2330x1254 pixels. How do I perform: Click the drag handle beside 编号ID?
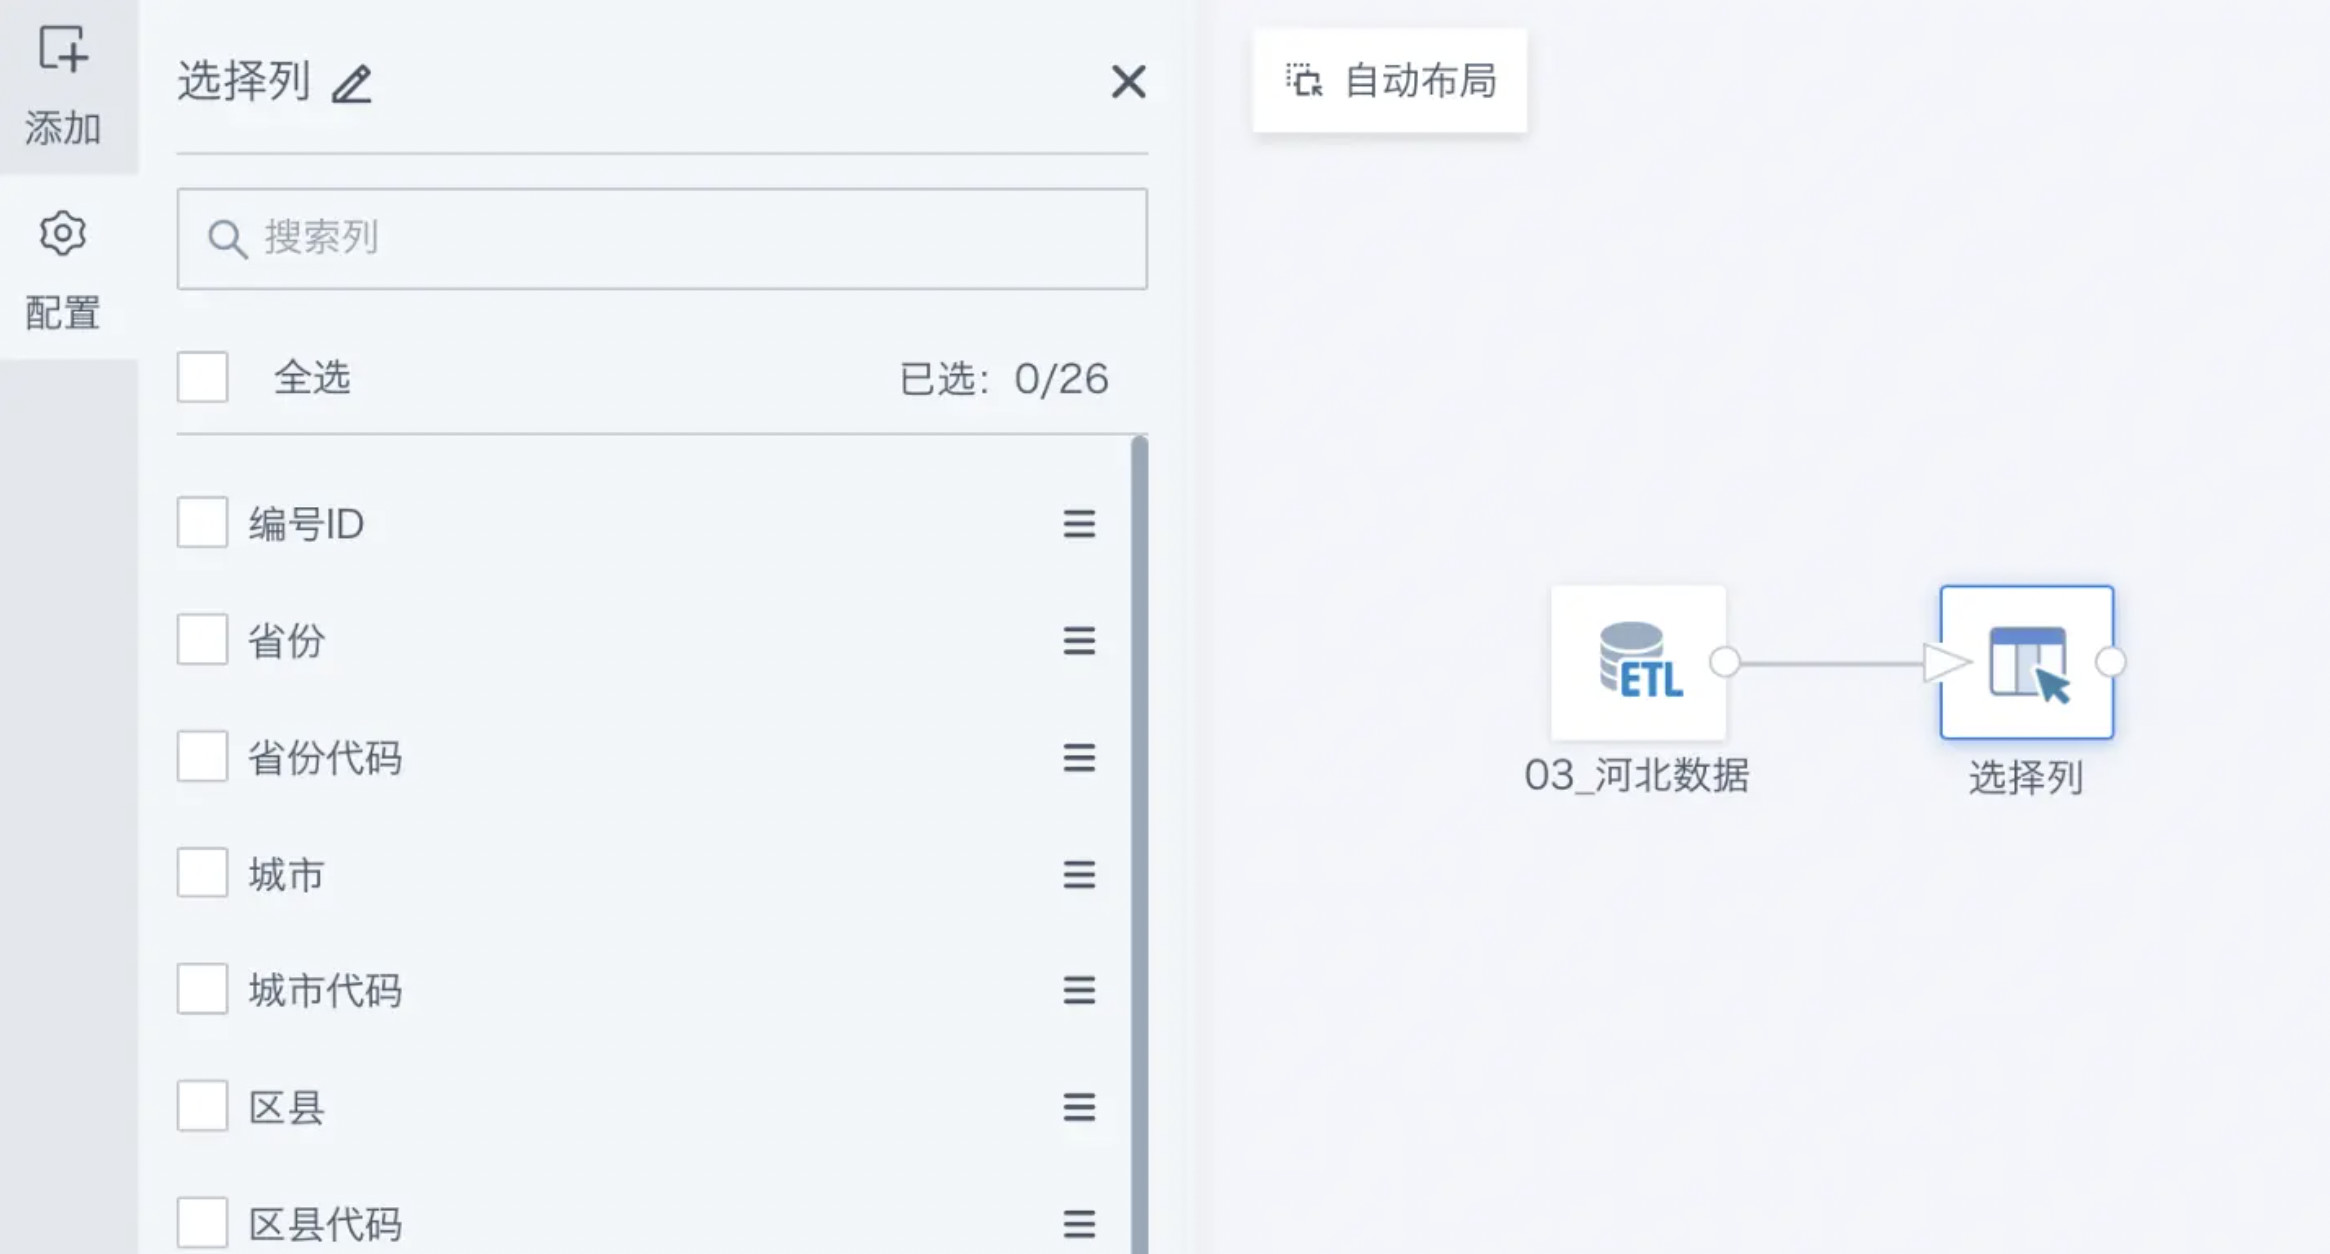(x=1078, y=523)
